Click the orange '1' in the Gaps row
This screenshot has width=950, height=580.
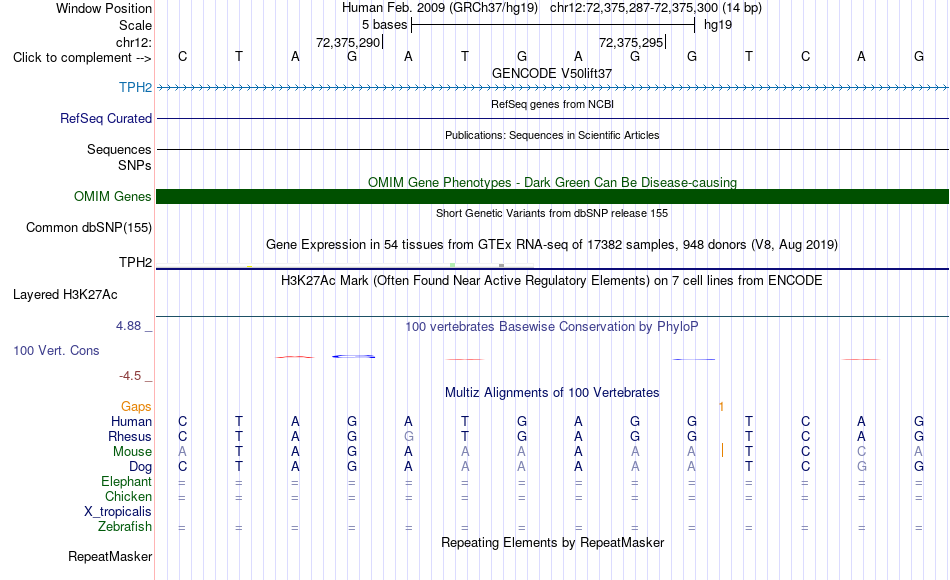pyautogui.click(x=721, y=407)
